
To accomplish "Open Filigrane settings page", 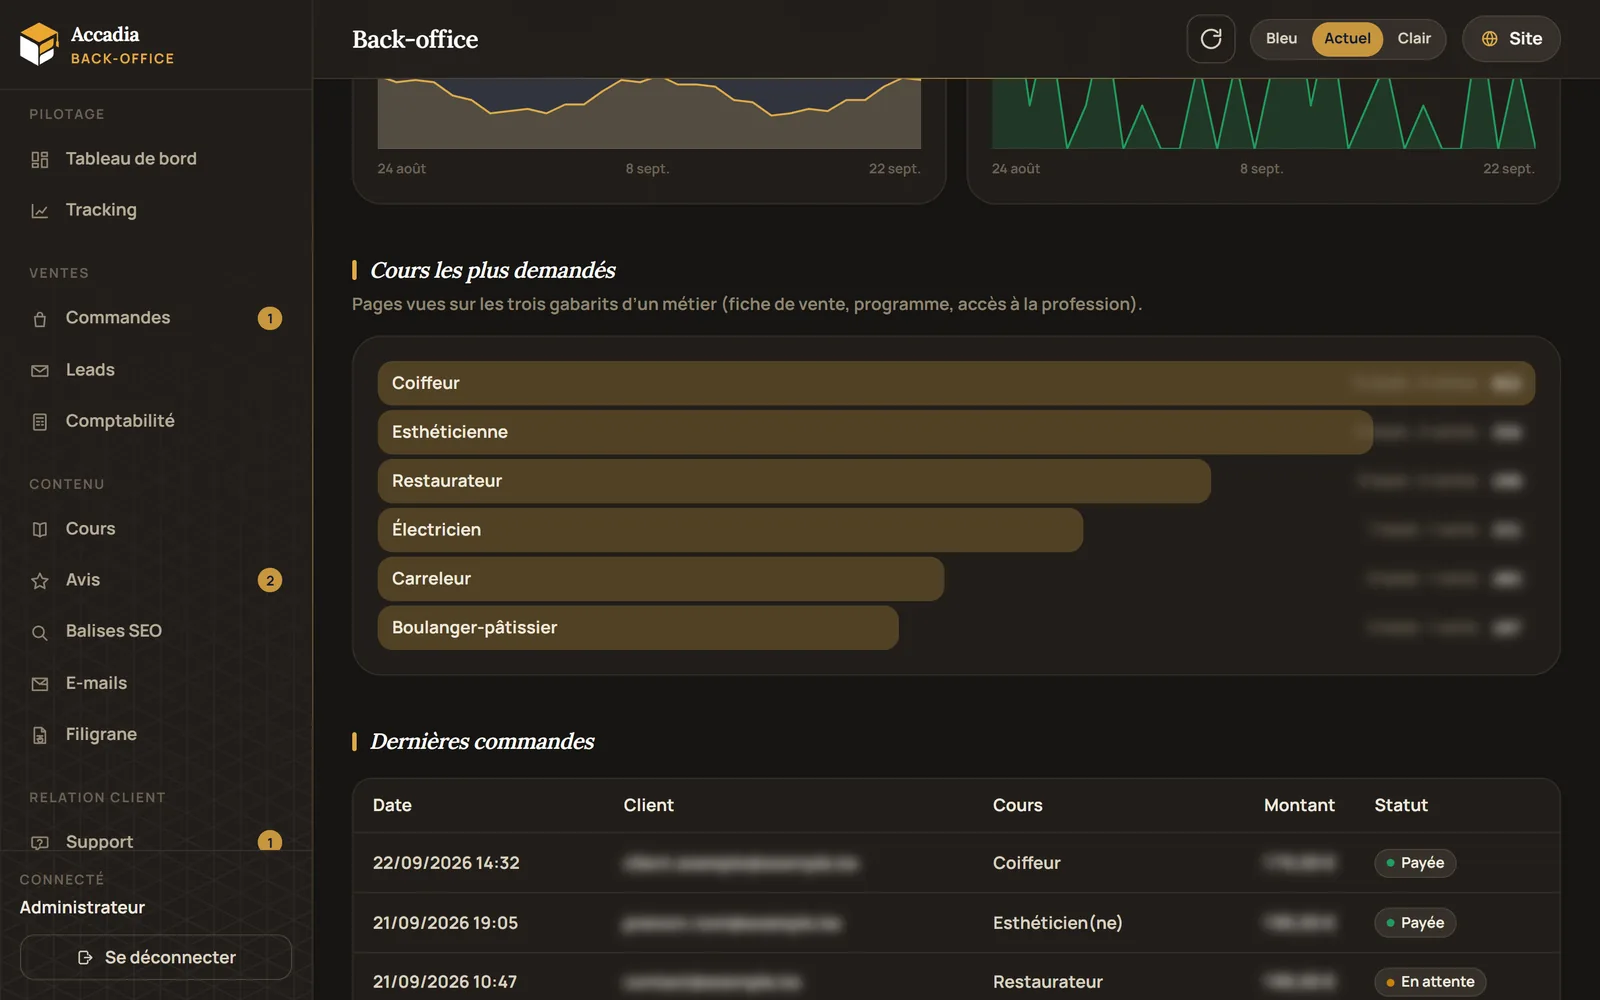I will tap(156, 734).
